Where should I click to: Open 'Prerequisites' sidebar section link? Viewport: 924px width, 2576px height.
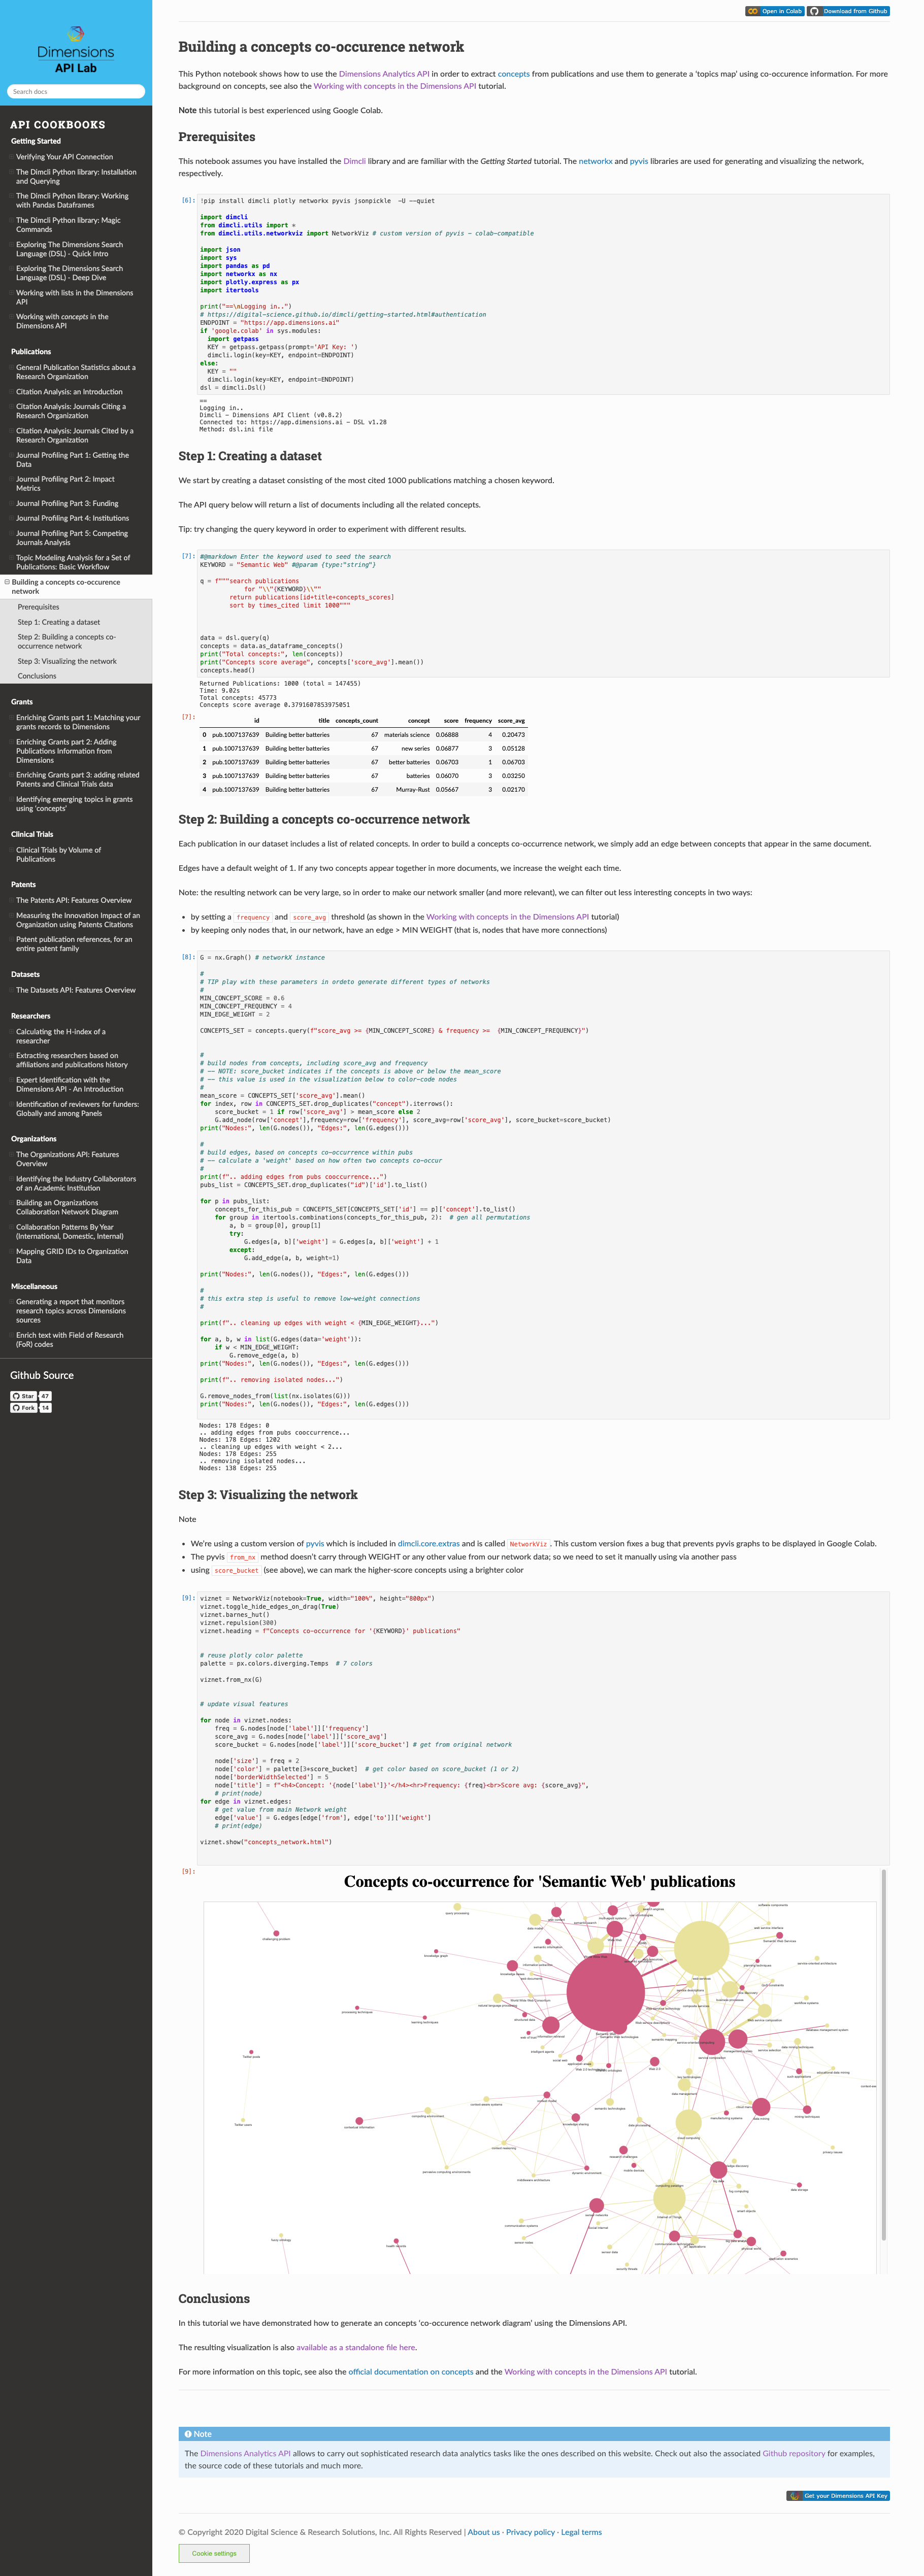pos(38,607)
